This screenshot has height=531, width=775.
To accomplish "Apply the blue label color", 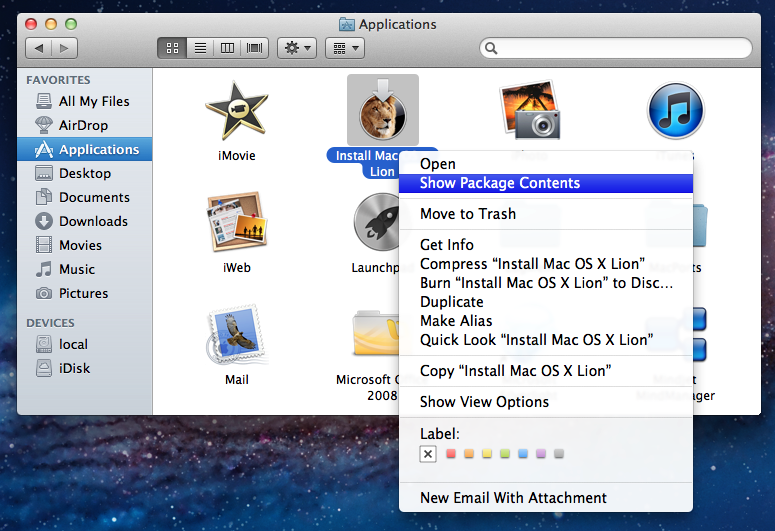I will [x=523, y=453].
